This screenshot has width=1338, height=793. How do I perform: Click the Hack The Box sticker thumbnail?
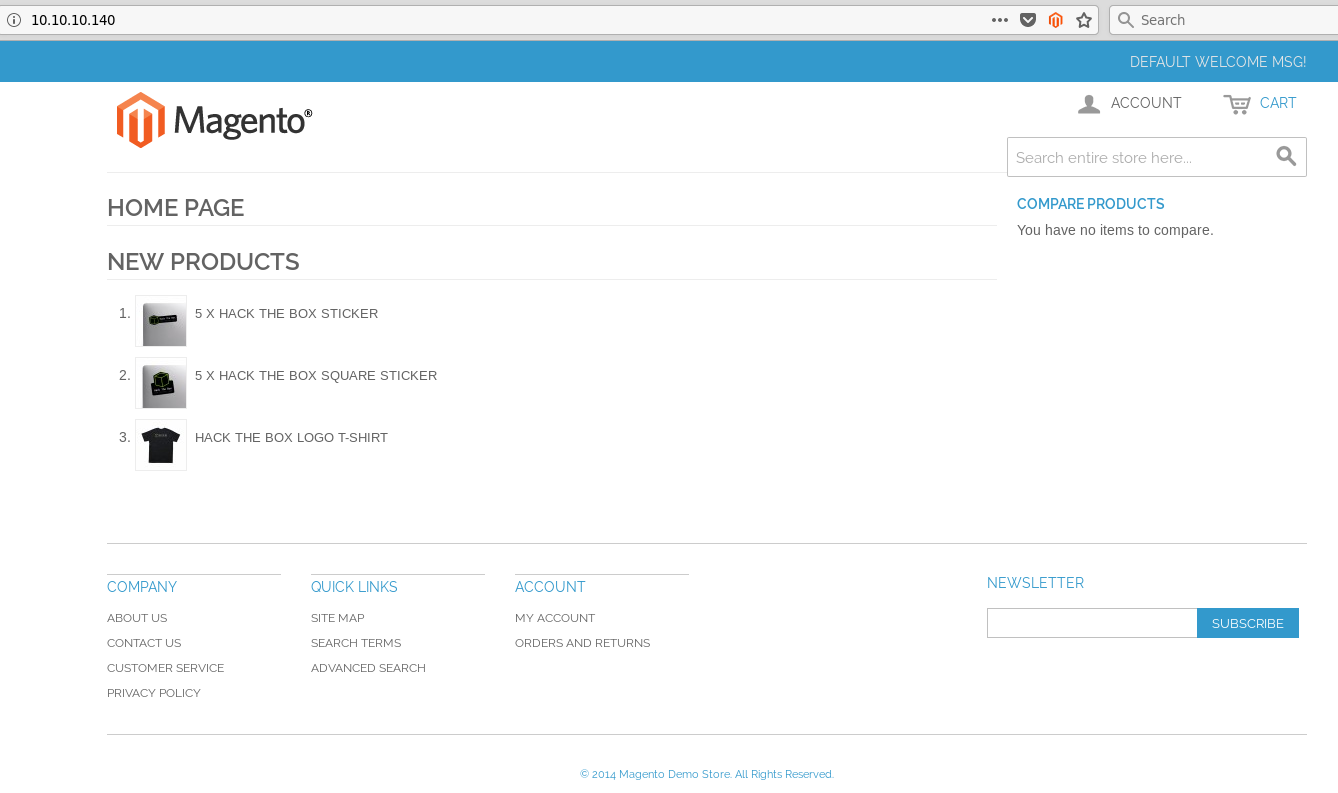[161, 321]
